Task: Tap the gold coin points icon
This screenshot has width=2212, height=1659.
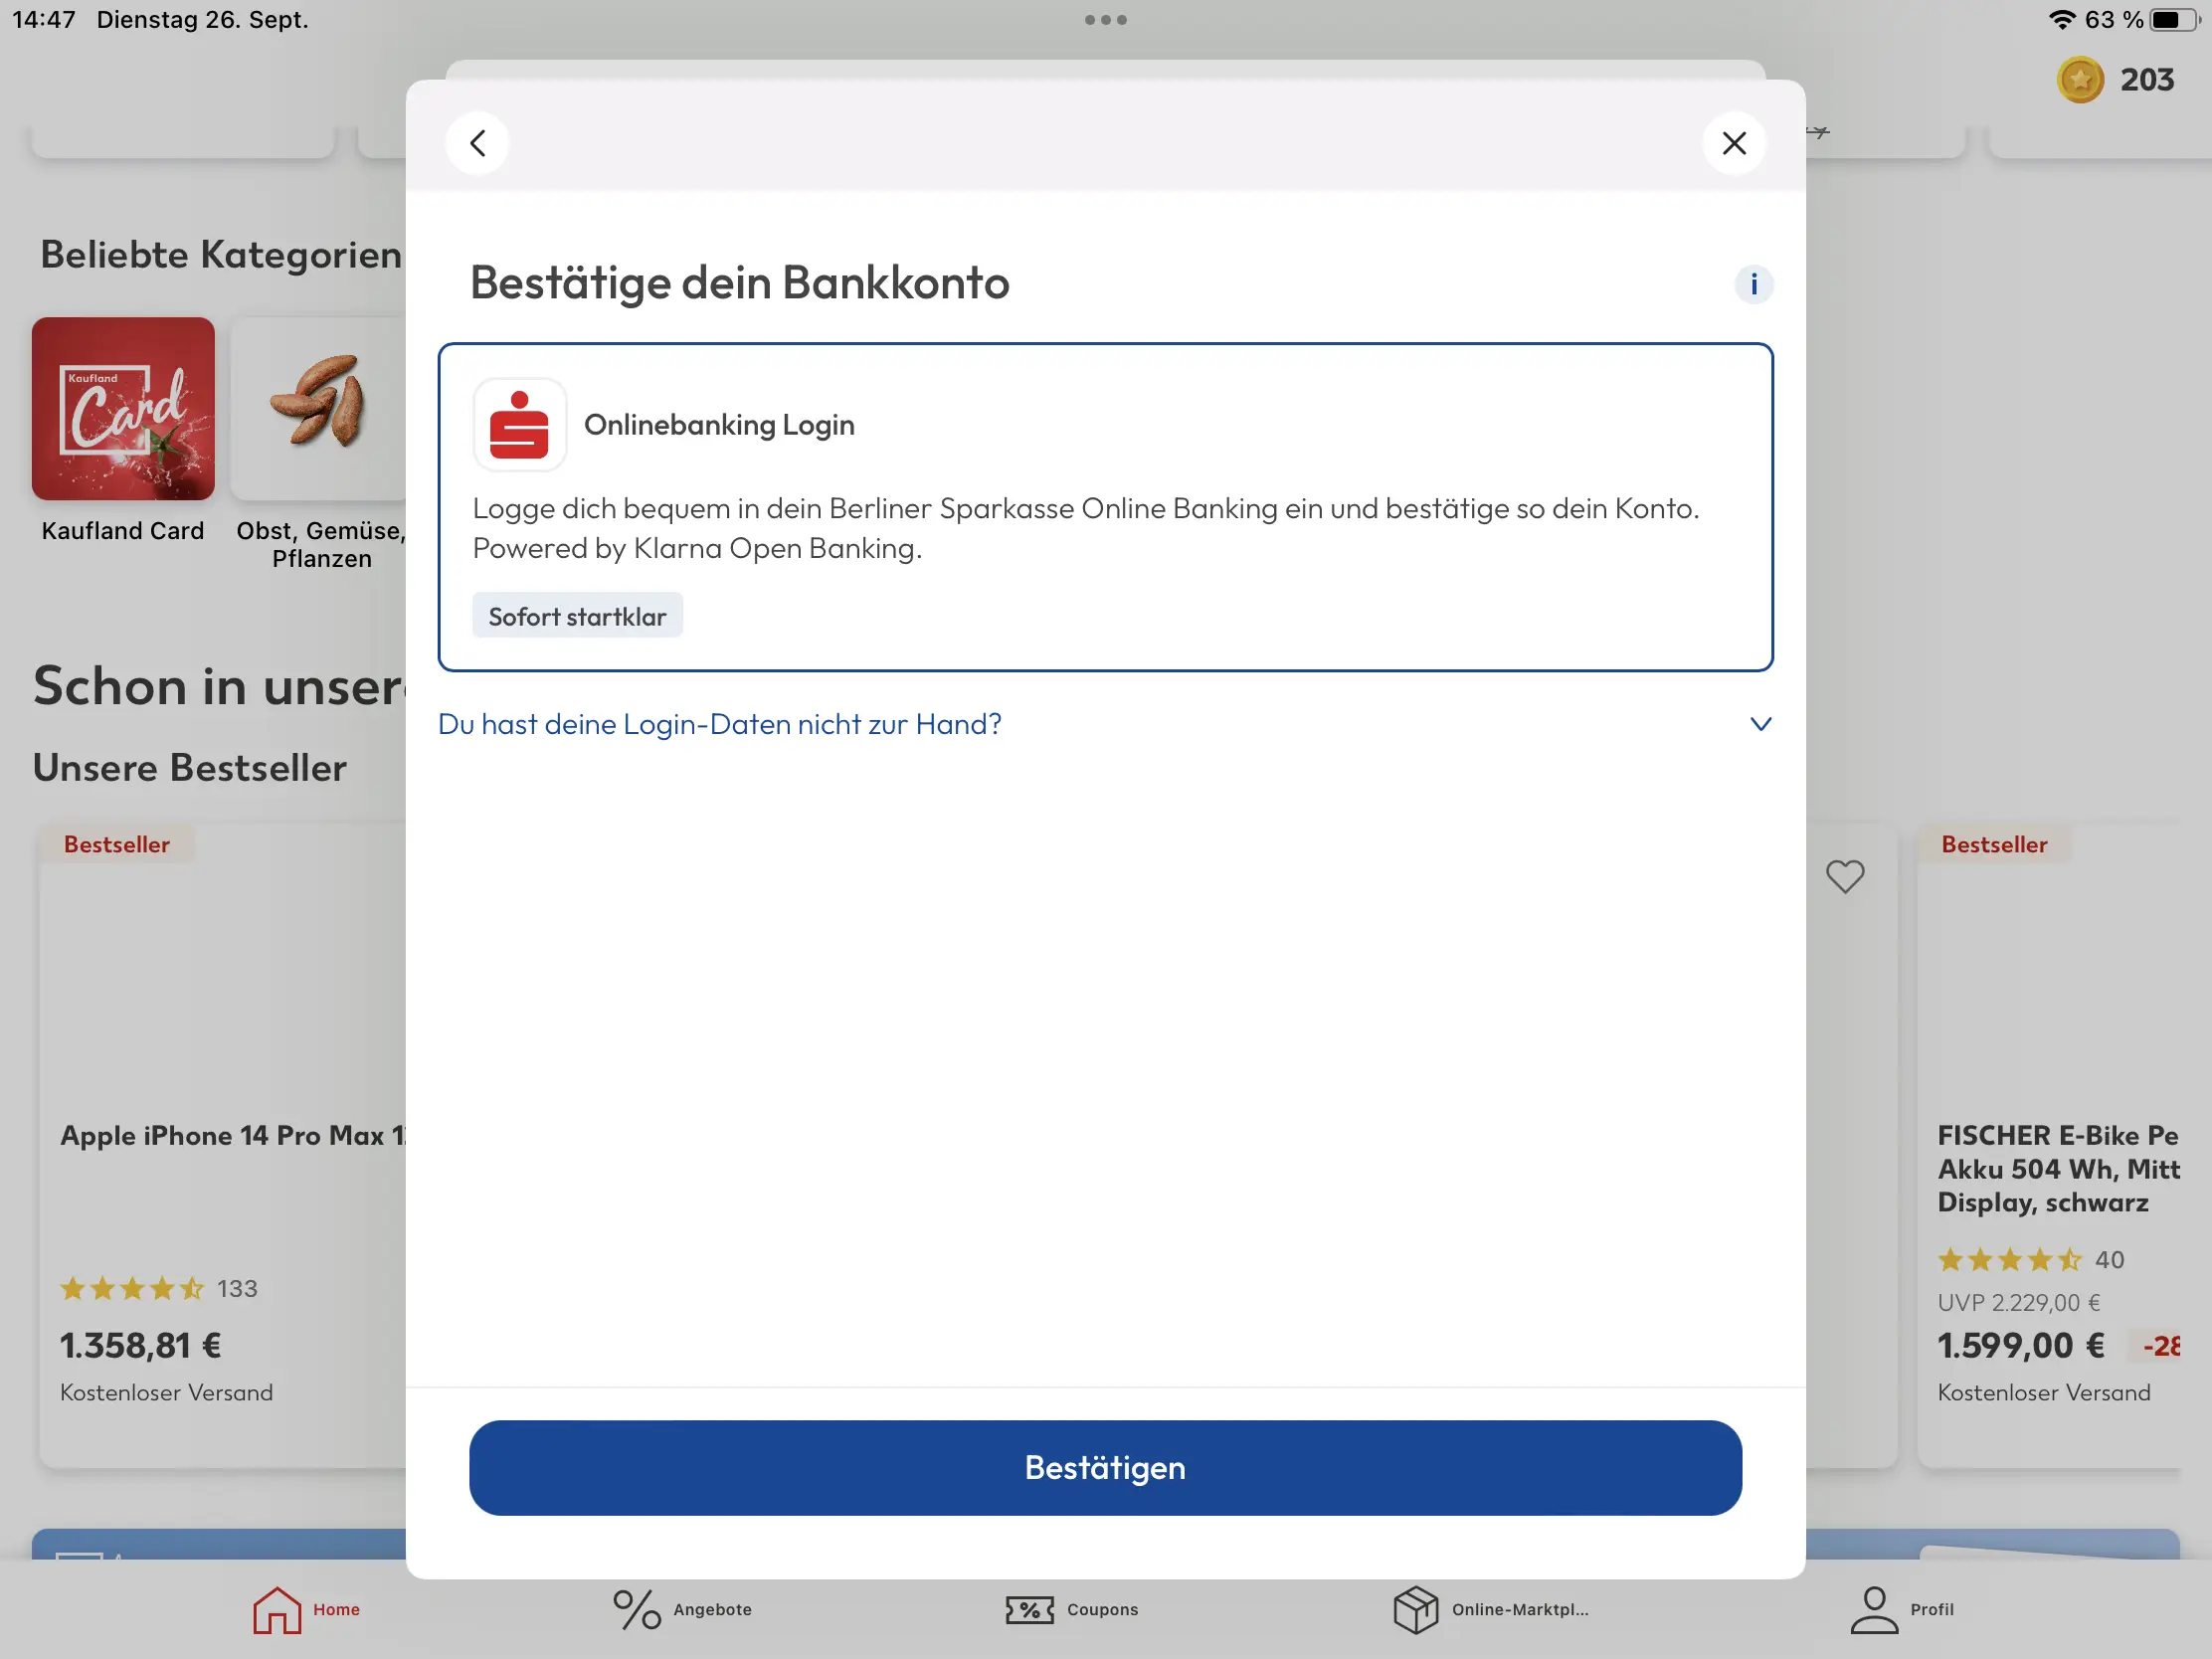Action: 2079,80
